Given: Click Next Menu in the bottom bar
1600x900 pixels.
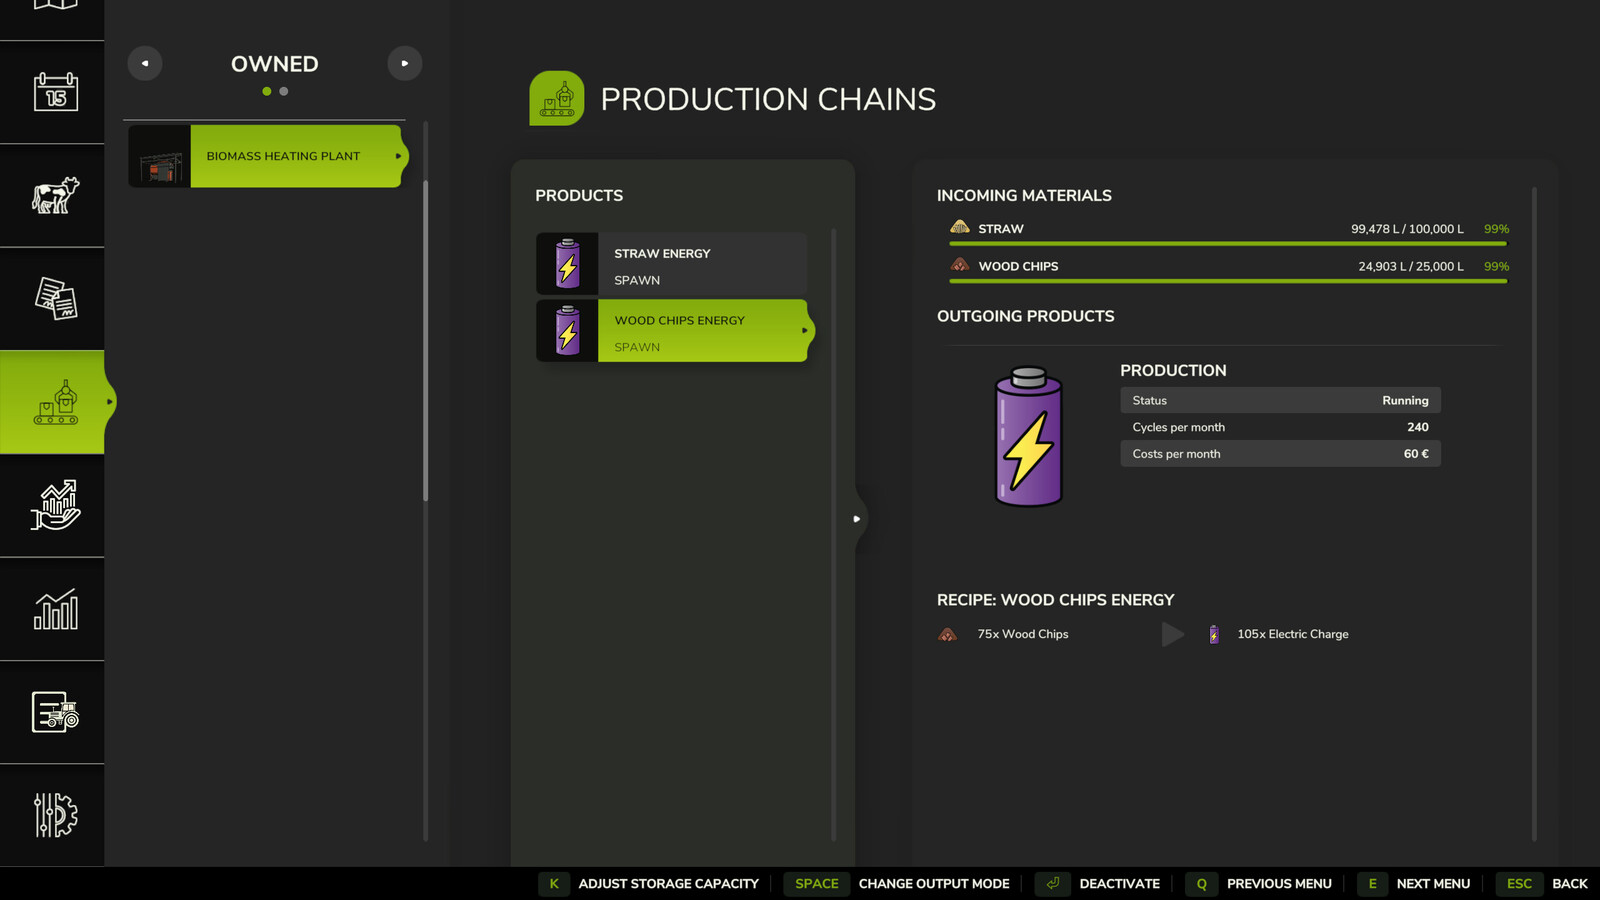Looking at the screenshot, I should 1414,884.
